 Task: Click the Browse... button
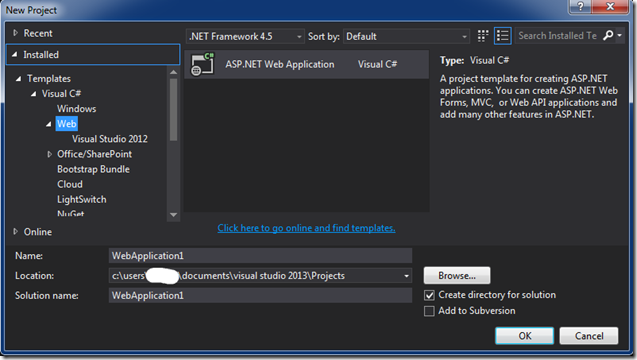click(x=457, y=275)
